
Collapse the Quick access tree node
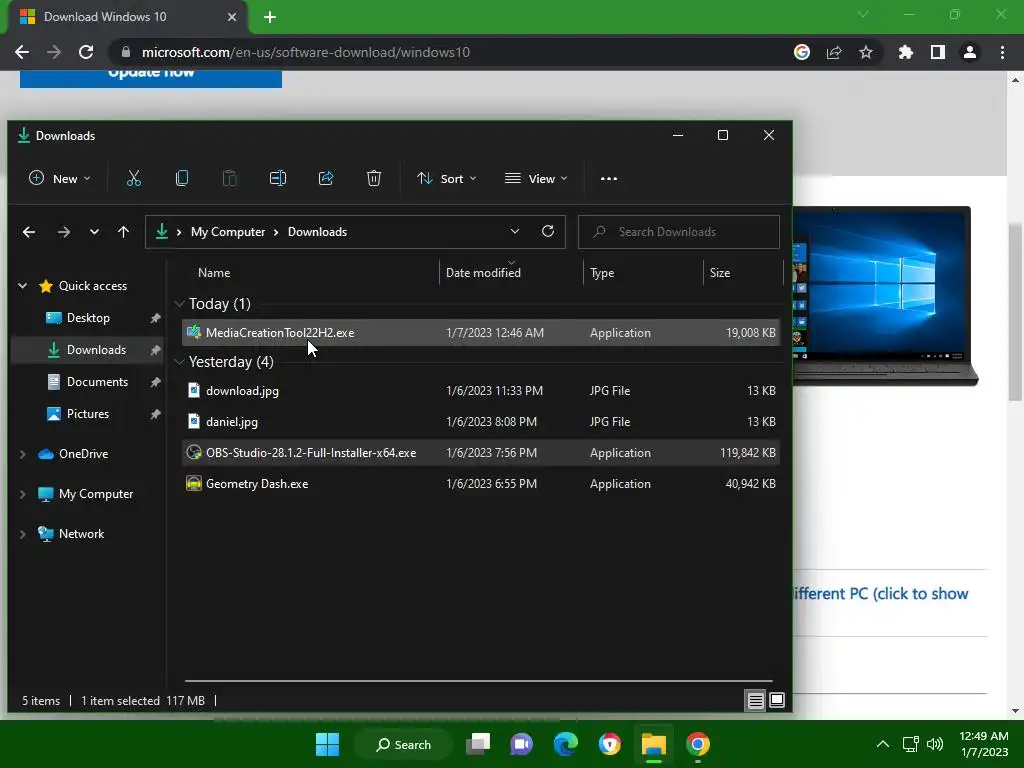23,286
